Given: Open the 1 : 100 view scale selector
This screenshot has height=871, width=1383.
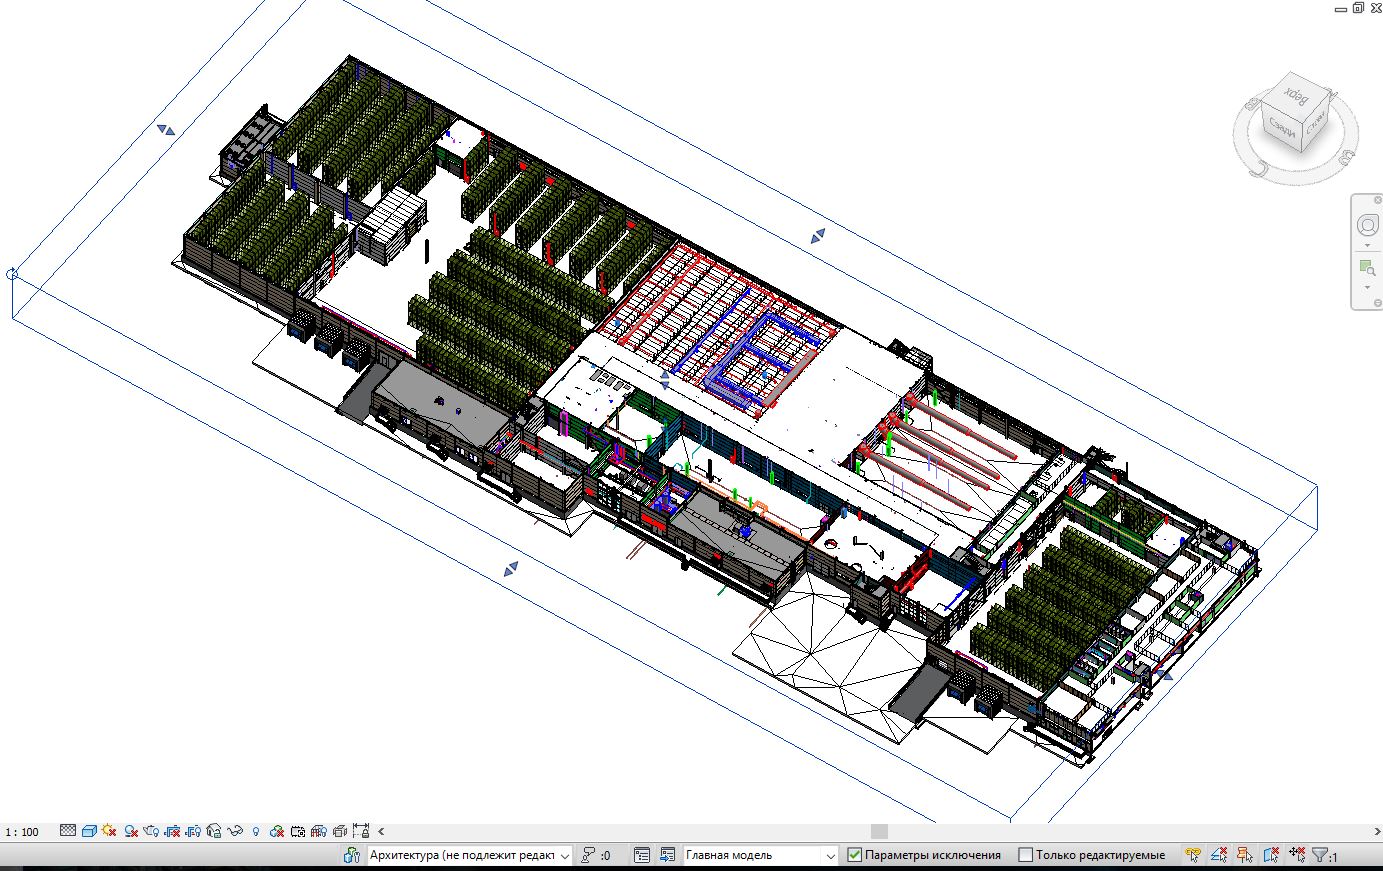Looking at the screenshot, I should pyautogui.click(x=22, y=832).
